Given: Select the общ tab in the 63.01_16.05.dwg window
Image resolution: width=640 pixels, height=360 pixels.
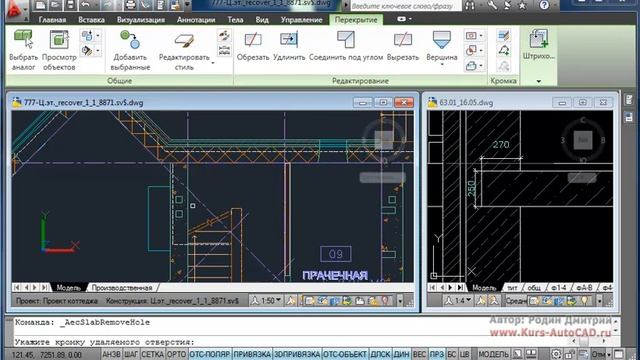Looking at the screenshot, I should [x=534, y=288].
